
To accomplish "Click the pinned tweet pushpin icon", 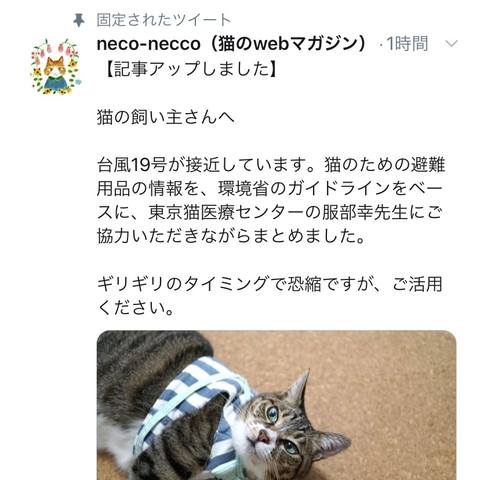I will [79, 20].
